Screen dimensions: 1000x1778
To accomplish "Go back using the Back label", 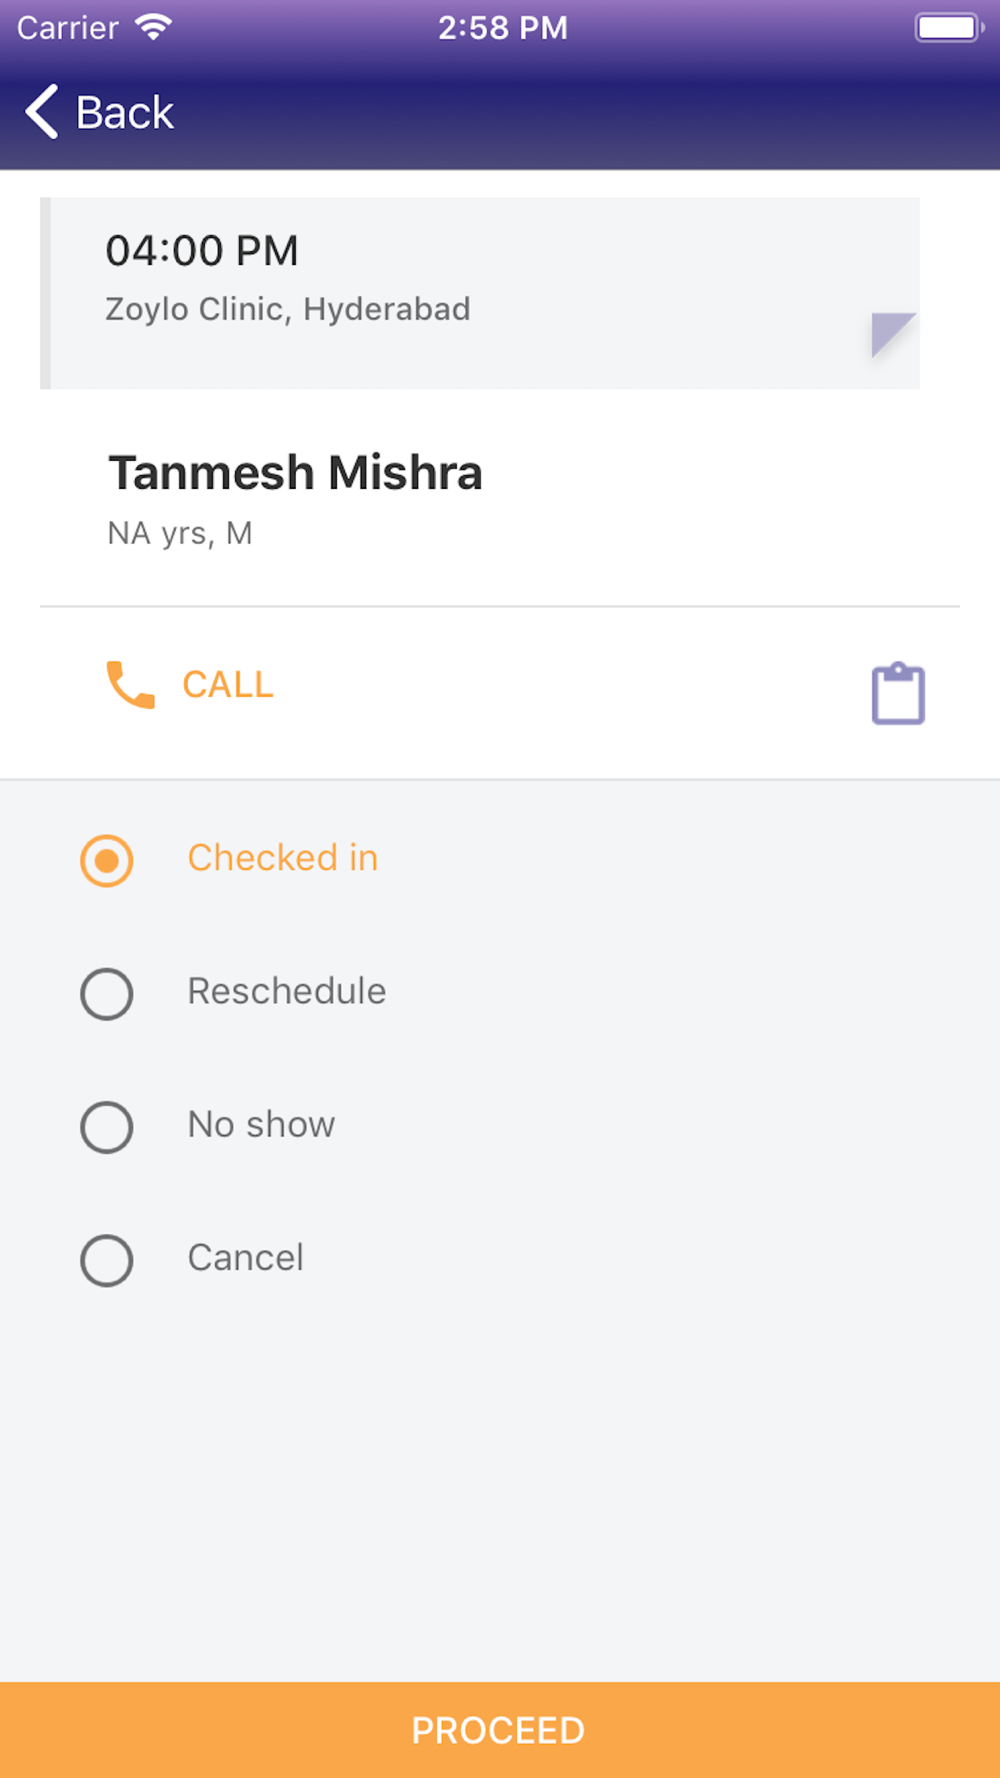I will coord(125,112).
